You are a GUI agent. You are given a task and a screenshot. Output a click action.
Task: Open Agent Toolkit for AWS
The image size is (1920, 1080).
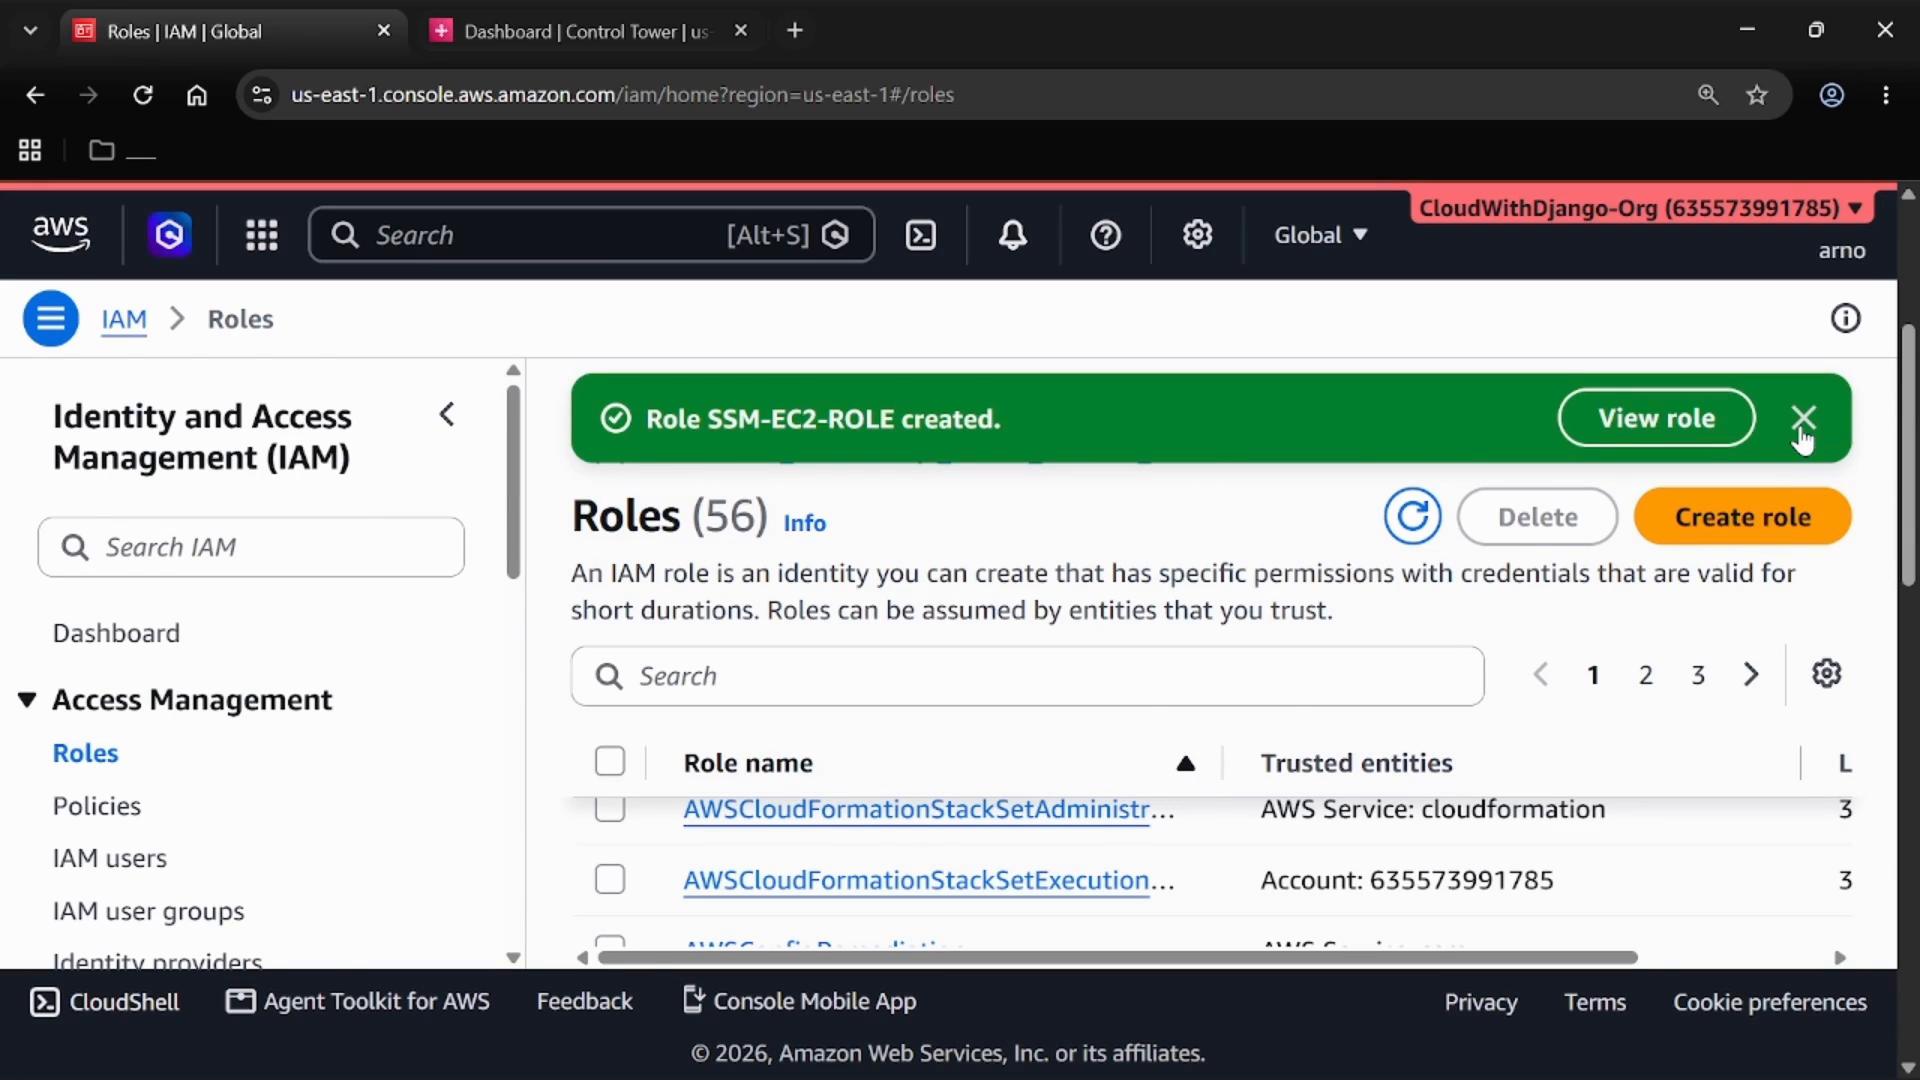[358, 1002]
